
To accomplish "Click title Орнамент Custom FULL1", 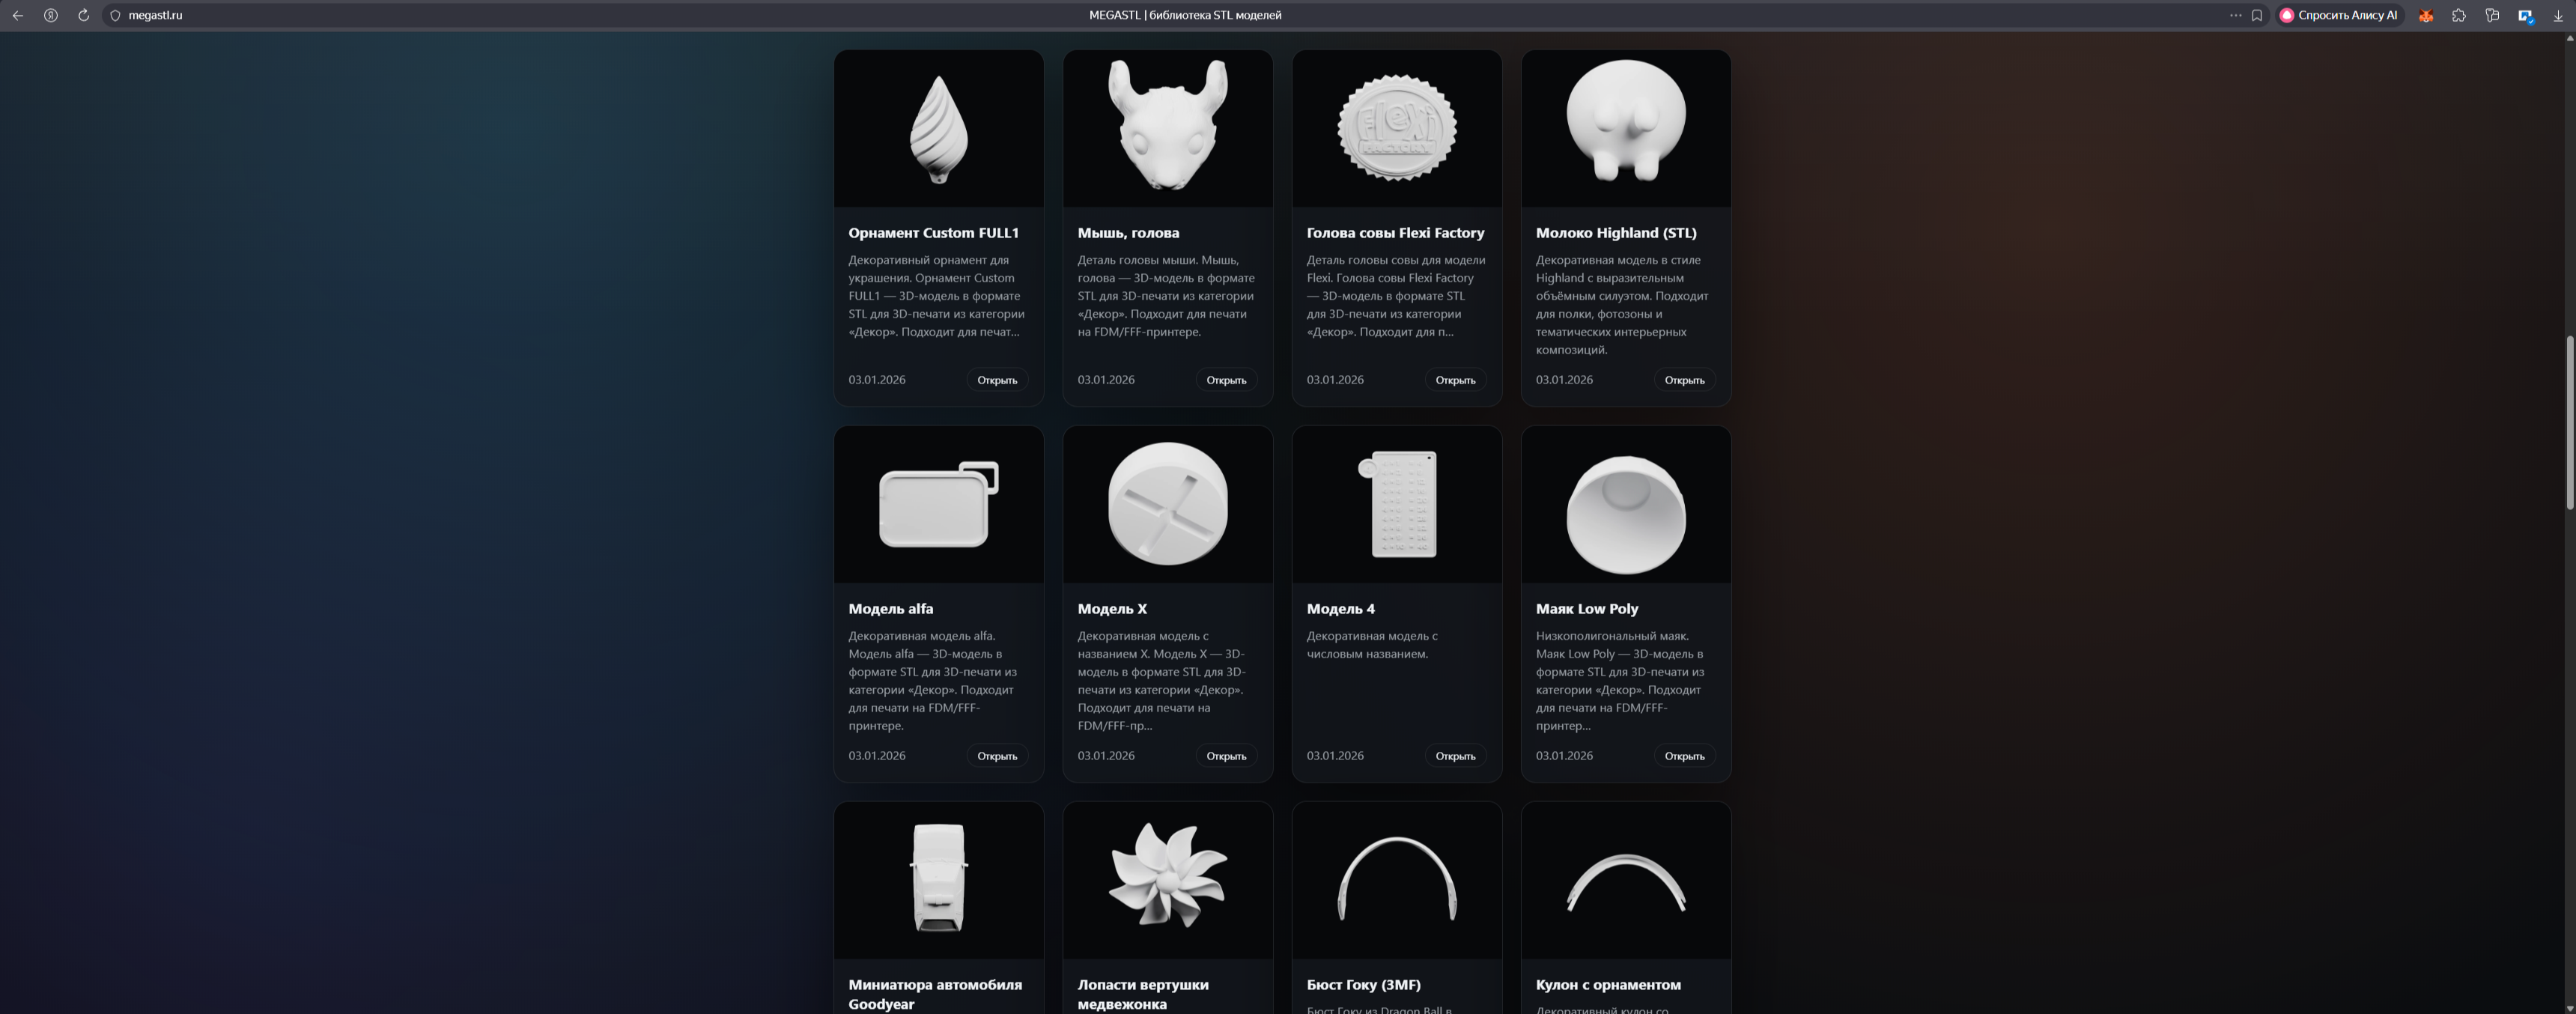I will tap(933, 233).
